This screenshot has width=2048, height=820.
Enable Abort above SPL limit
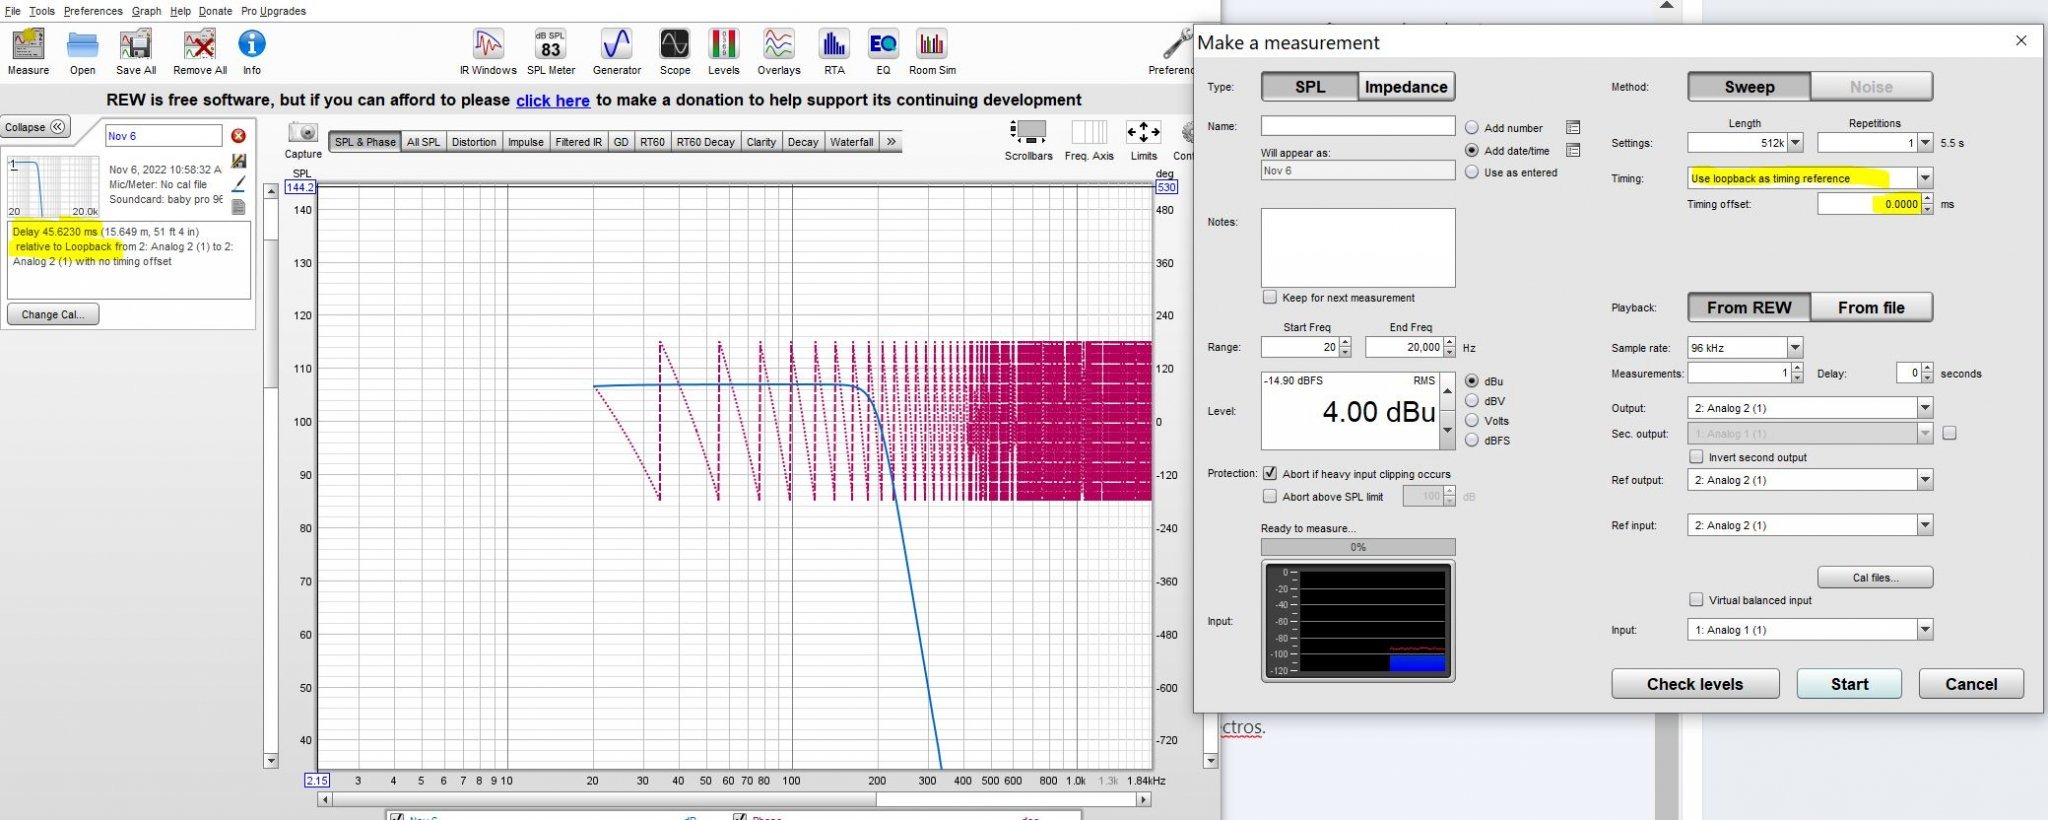tap(1270, 496)
